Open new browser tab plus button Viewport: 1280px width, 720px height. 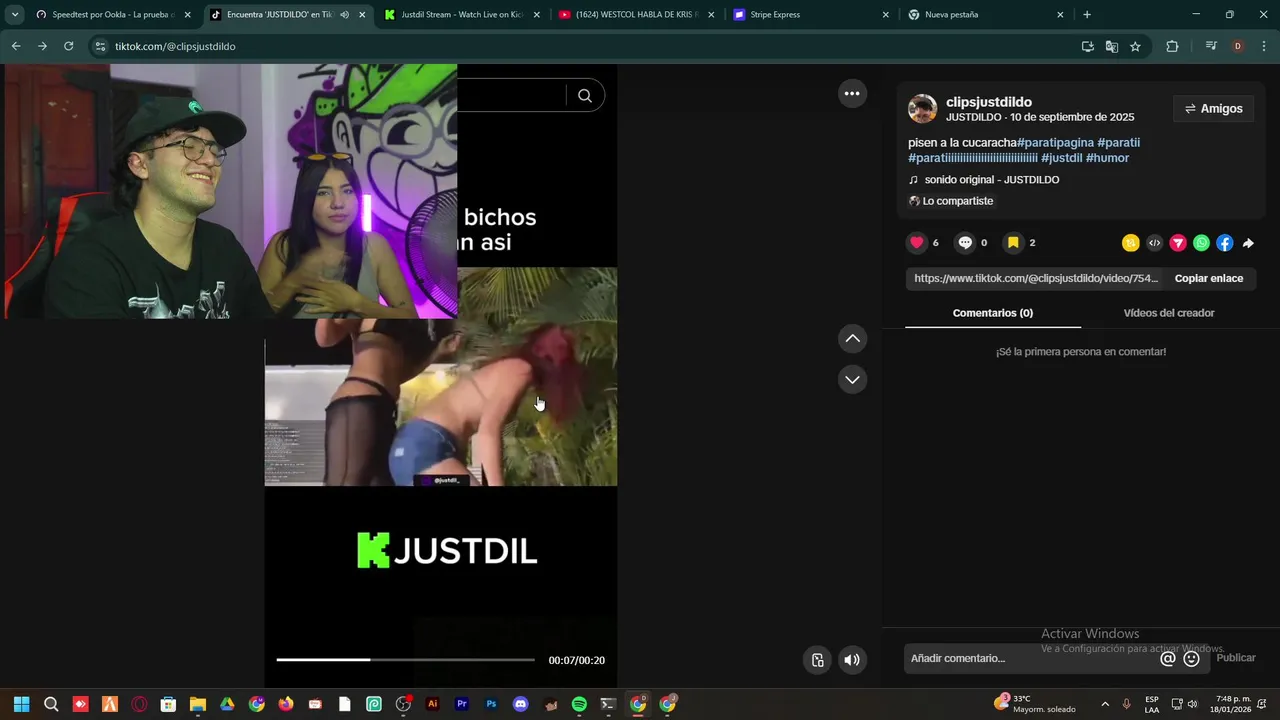(x=1087, y=15)
